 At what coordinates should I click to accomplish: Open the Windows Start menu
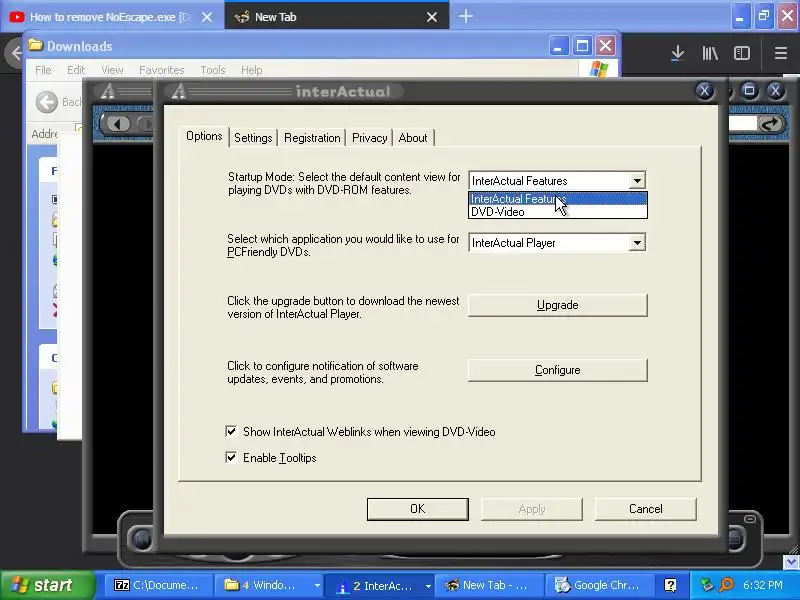click(47, 585)
